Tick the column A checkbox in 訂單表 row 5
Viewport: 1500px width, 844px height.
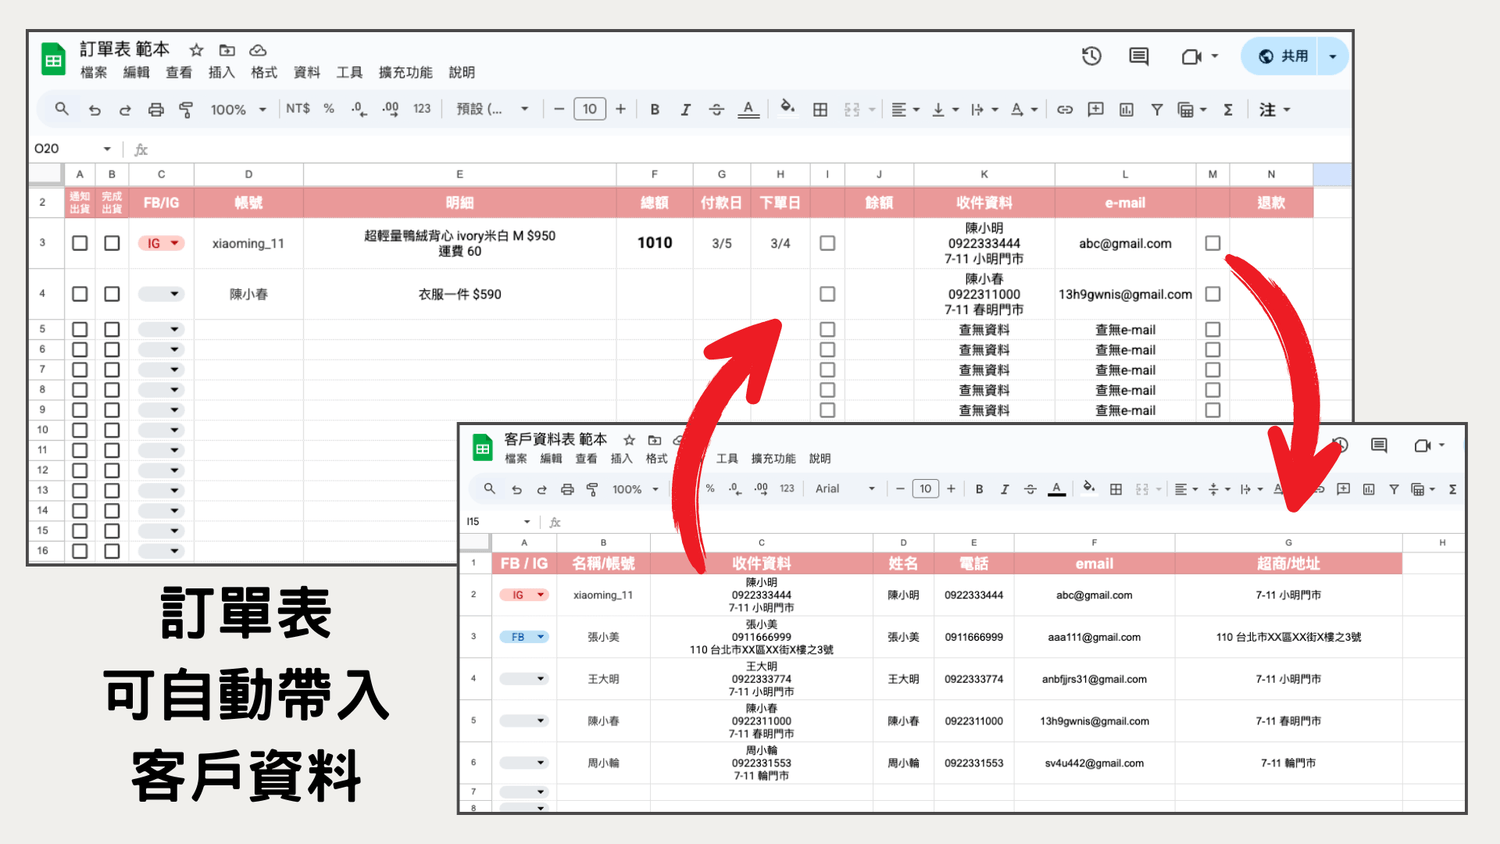pos(80,329)
